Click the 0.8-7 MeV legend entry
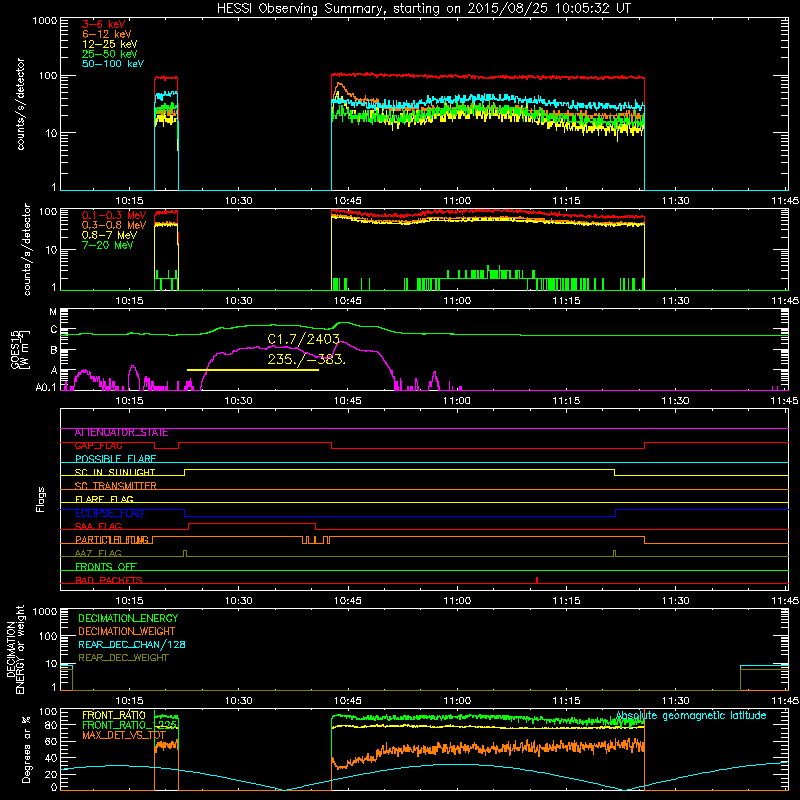800x800 pixels. (x=110, y=235)
